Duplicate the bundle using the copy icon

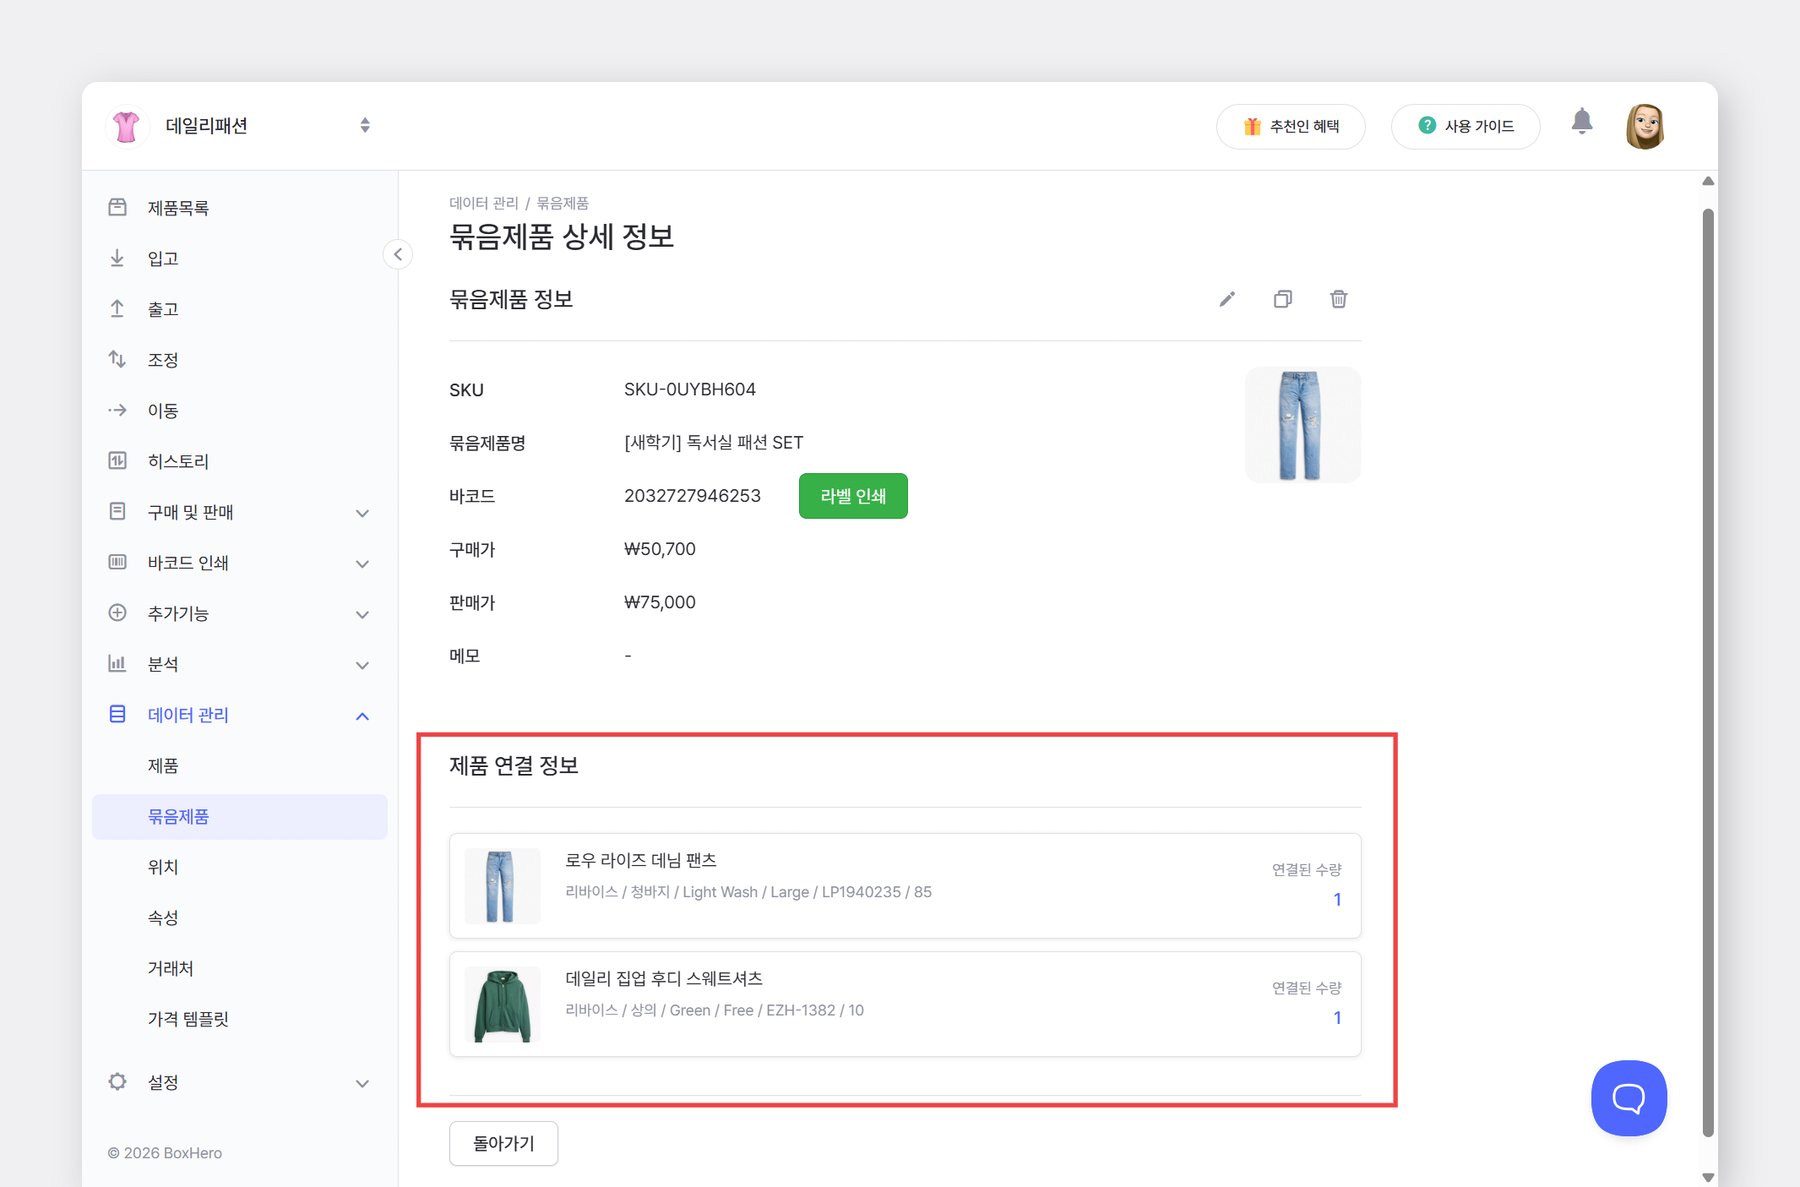pyautogui.click(x=1283, y=299)
